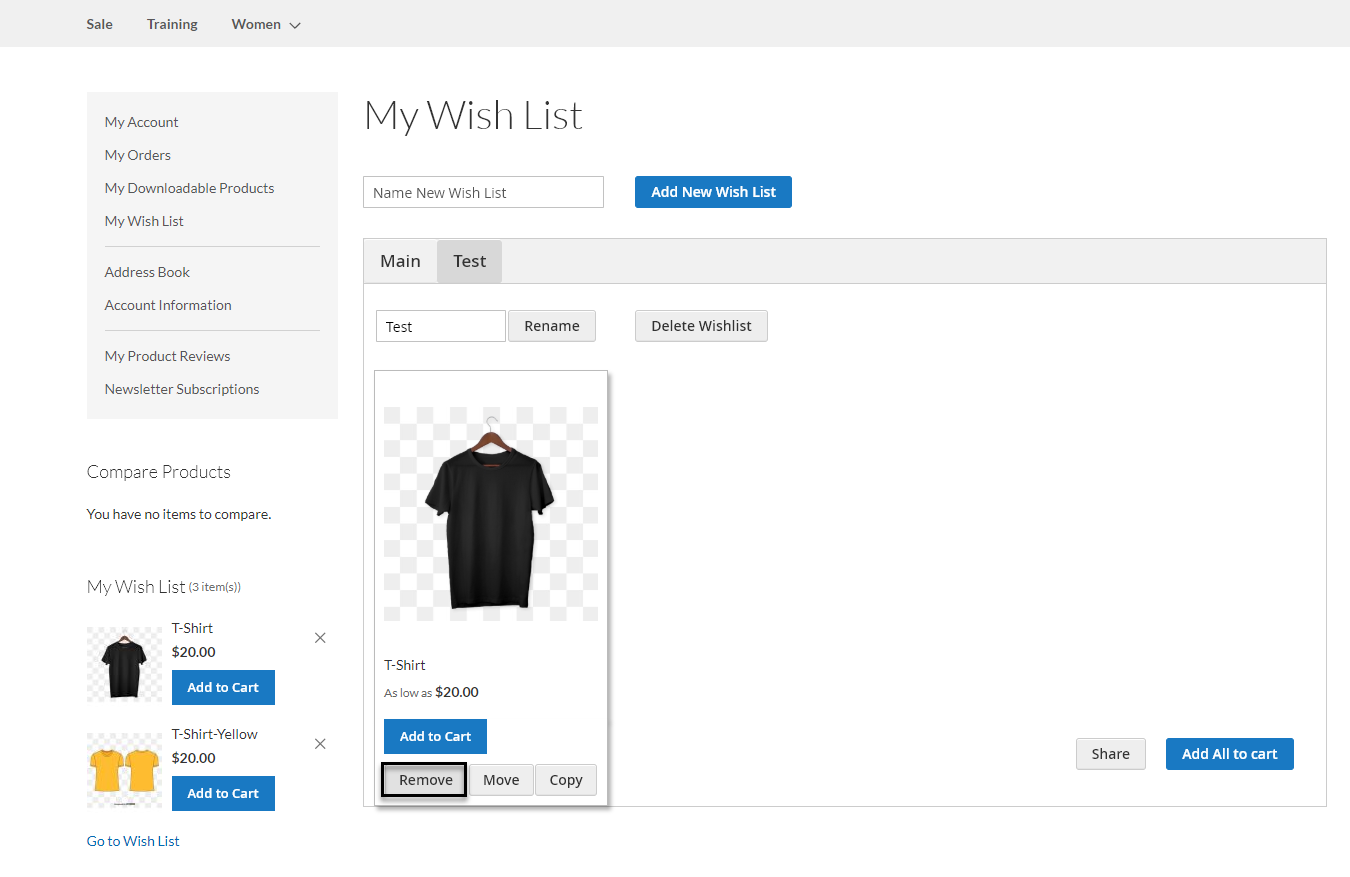The height and width of the screenshot is (877, 1350).
Task: Remove T-Shirt from sidebar wish list
Action: pyautogui.click(x=320, y=638)
